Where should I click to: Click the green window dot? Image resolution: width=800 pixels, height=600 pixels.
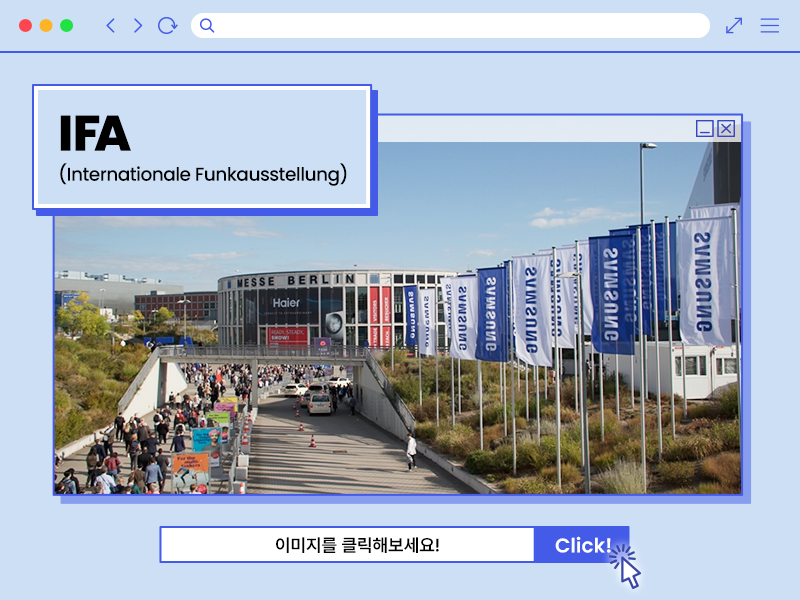[66, 26]
